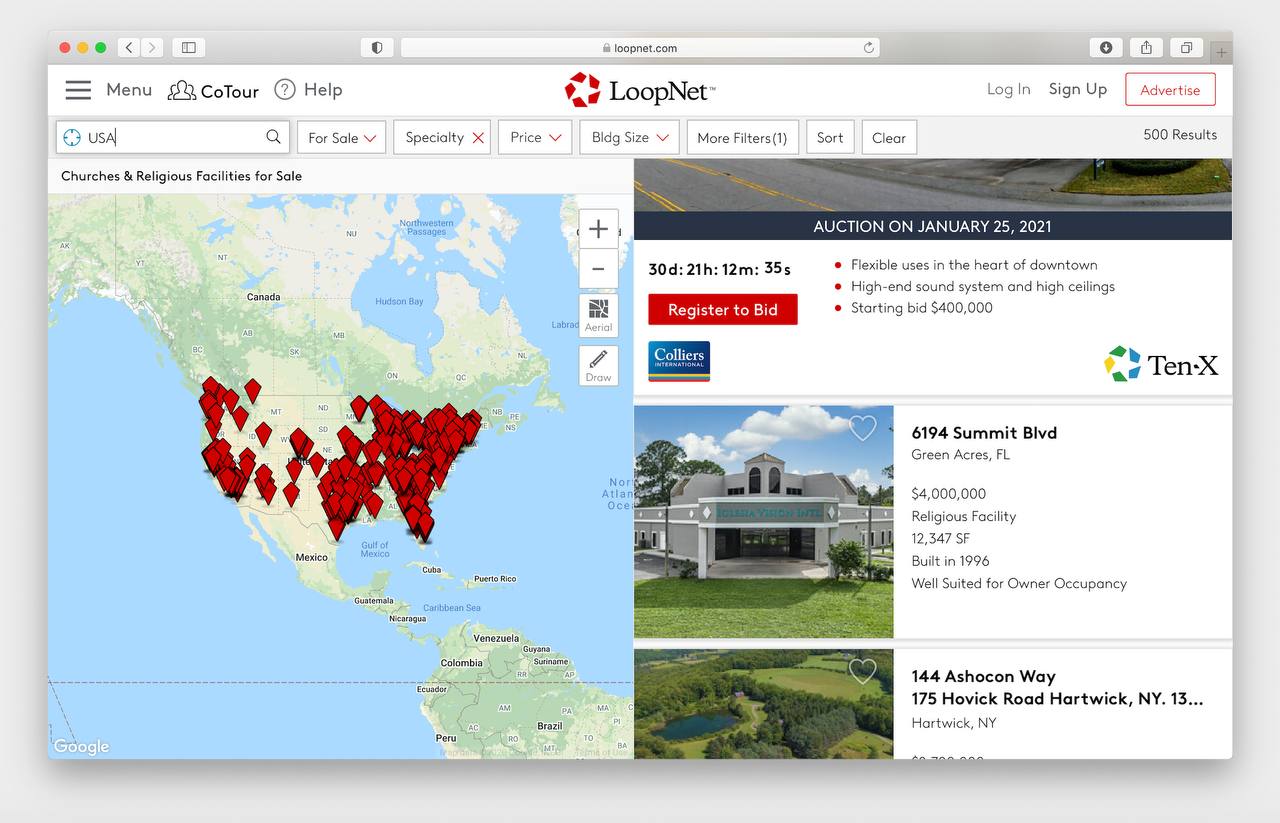
Task: Click the search magnifier icon
Action: tap(273, 137)
